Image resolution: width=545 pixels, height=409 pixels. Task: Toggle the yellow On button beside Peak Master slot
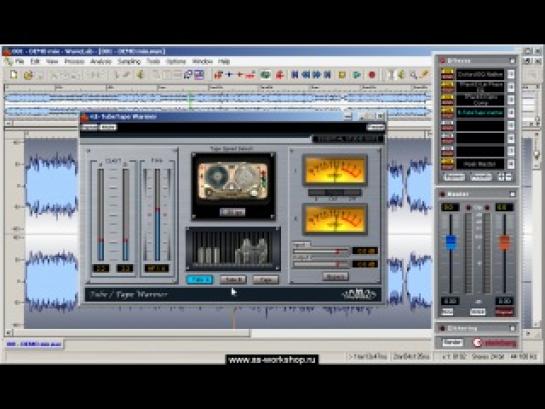(447, 161)
